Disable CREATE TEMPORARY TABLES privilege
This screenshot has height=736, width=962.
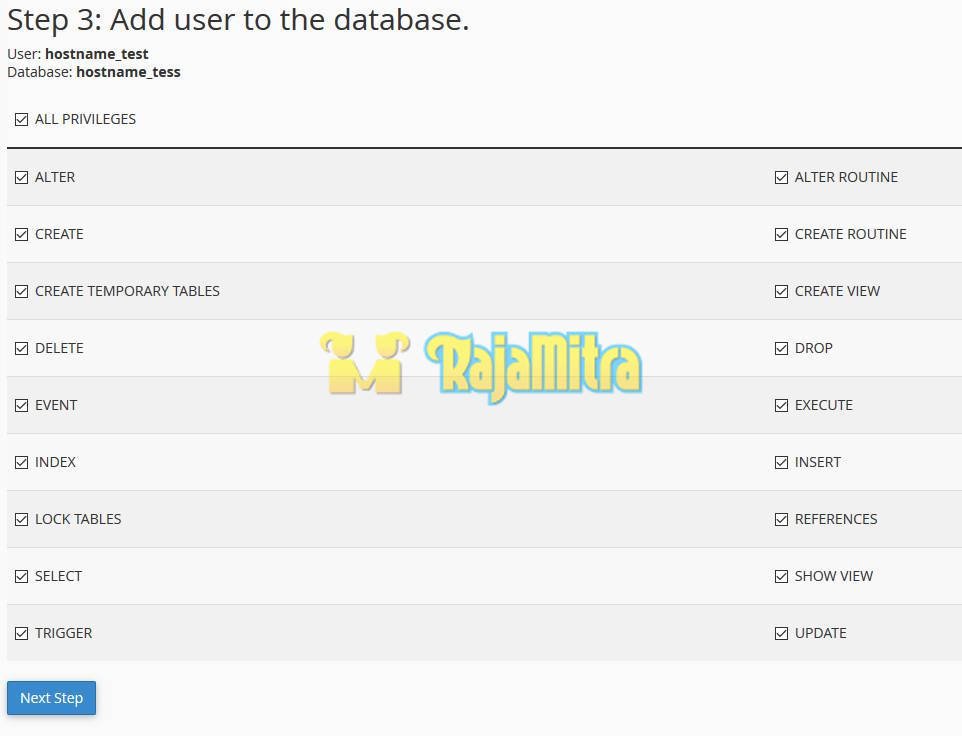click(21, 292)
